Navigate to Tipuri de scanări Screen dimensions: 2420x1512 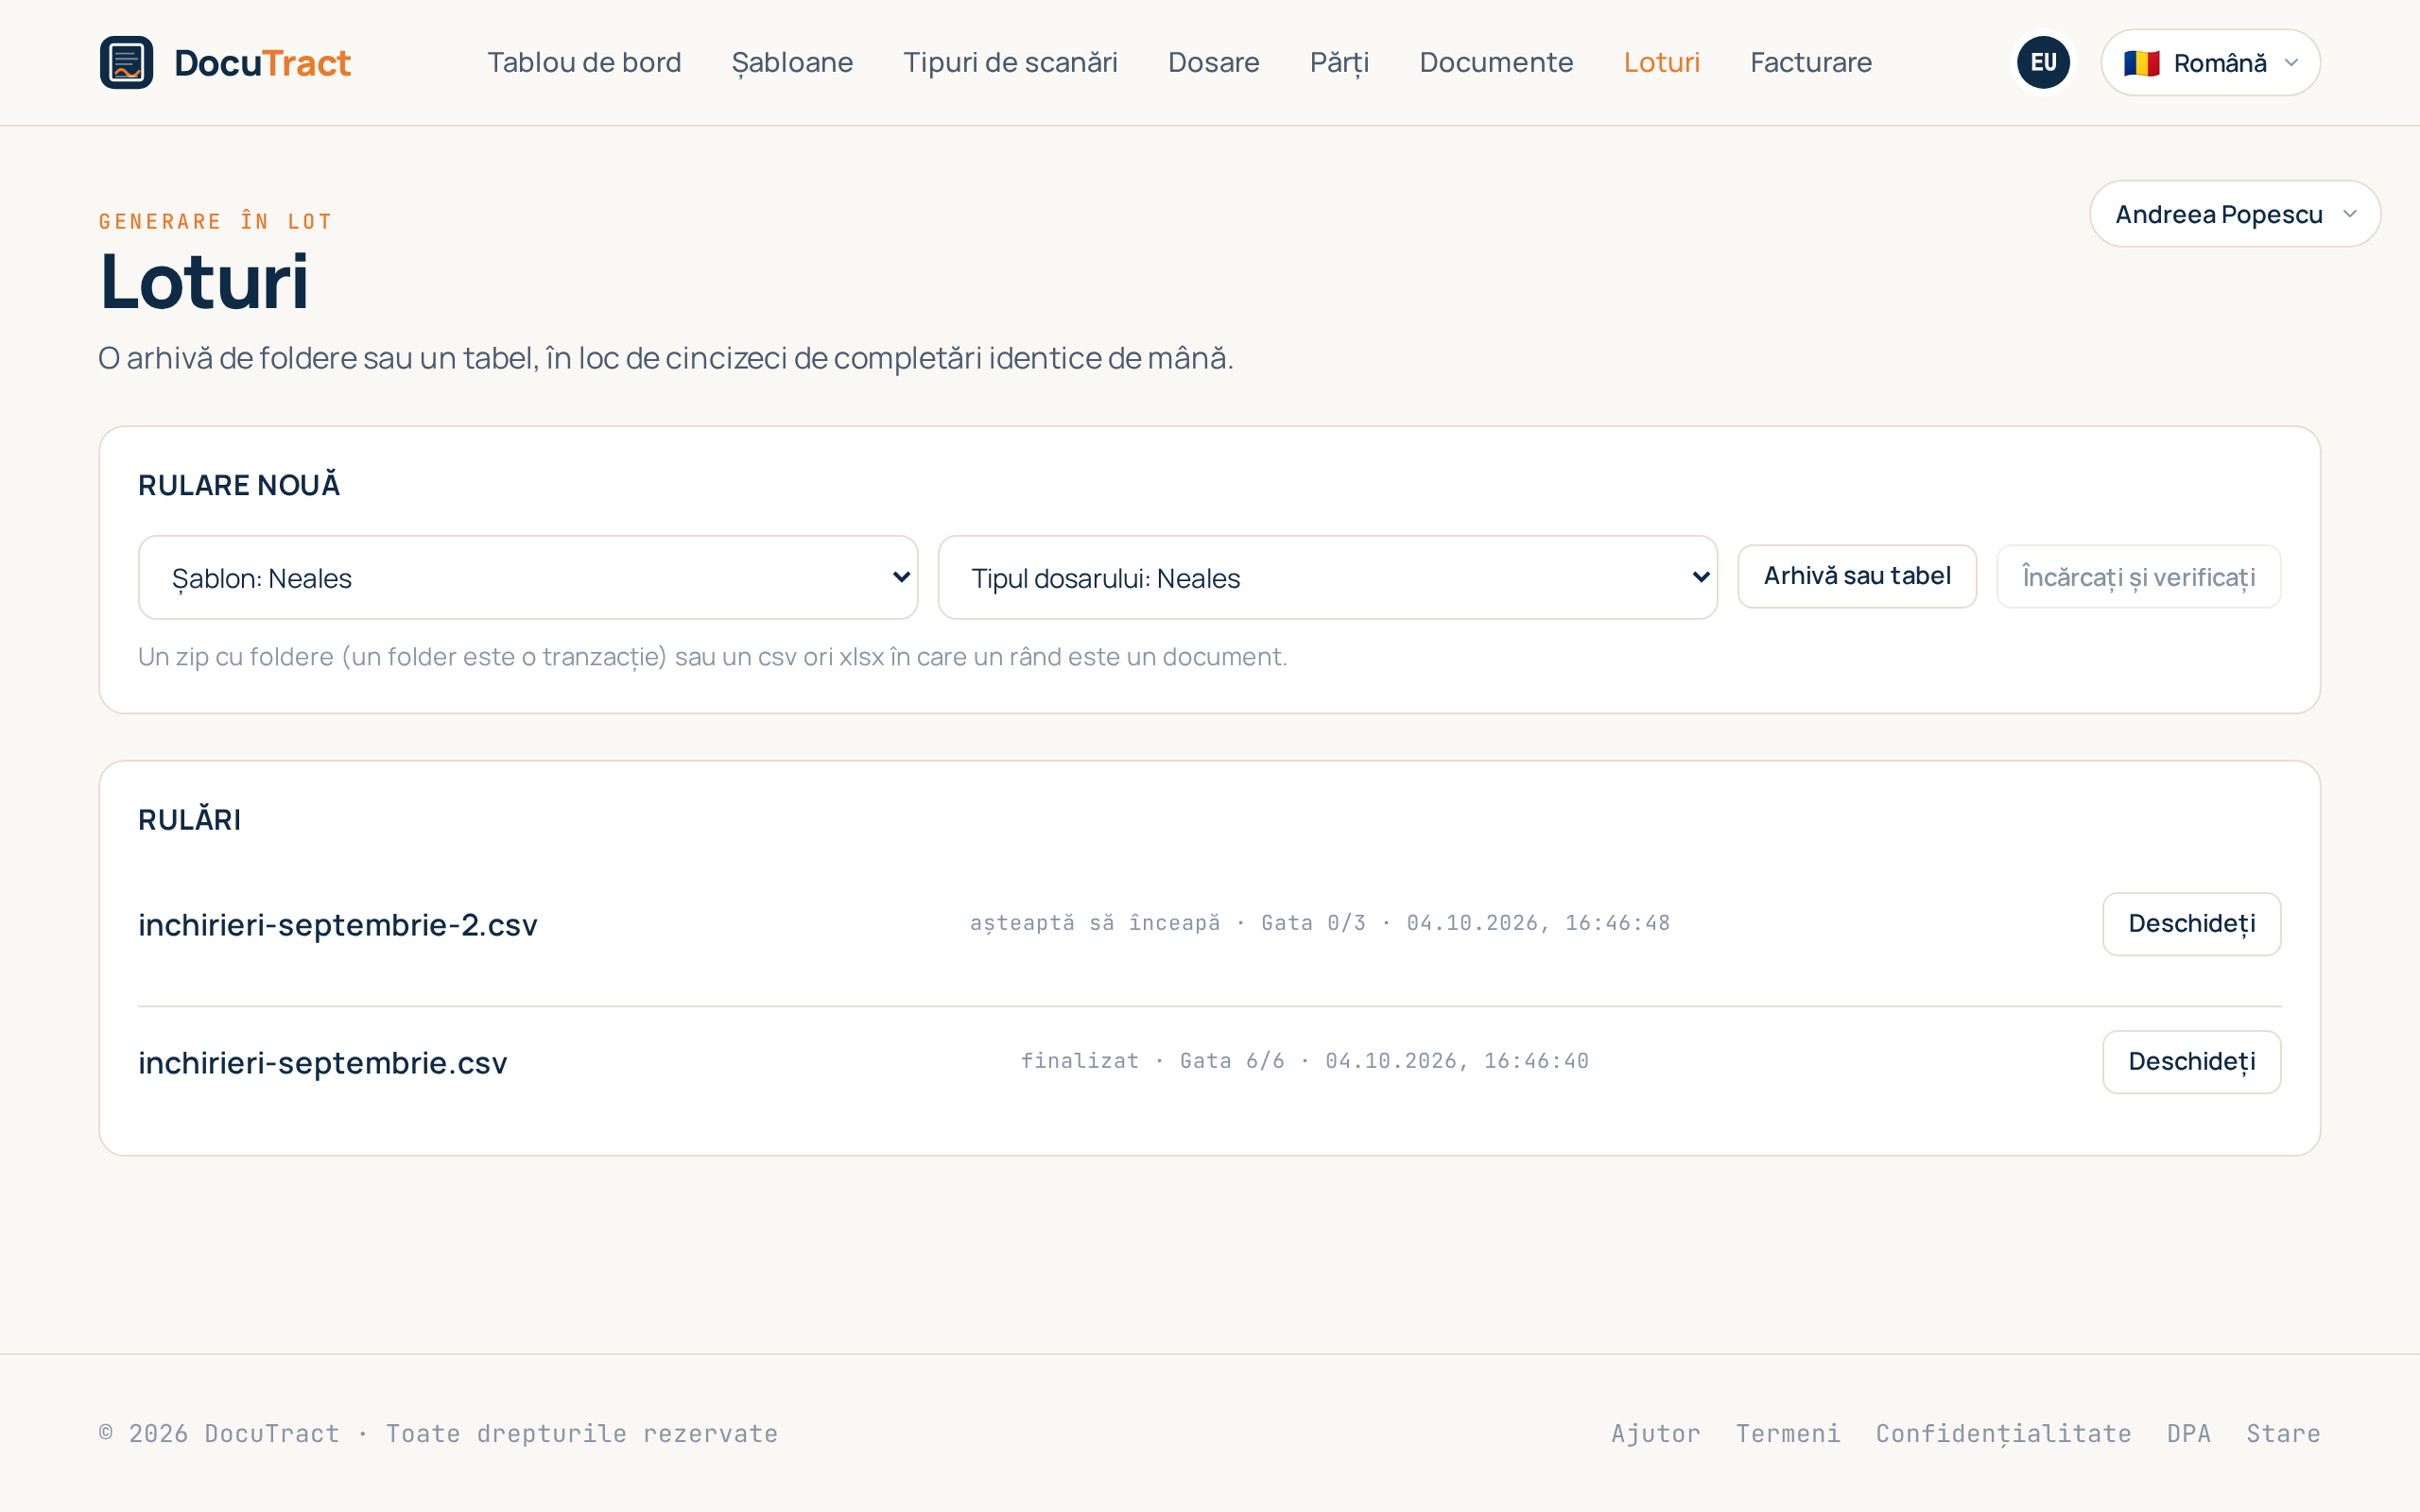coord(1010,62)
